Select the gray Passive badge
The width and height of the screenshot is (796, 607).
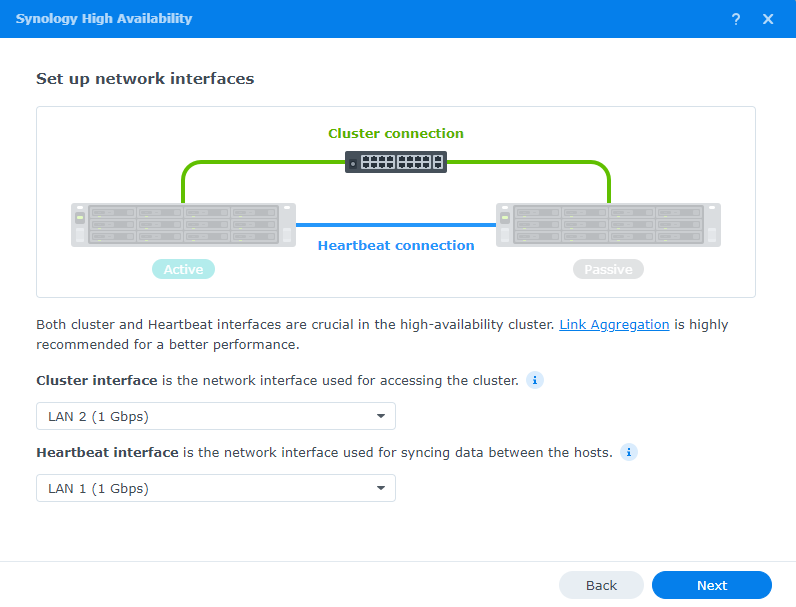[x=608, y=269]
